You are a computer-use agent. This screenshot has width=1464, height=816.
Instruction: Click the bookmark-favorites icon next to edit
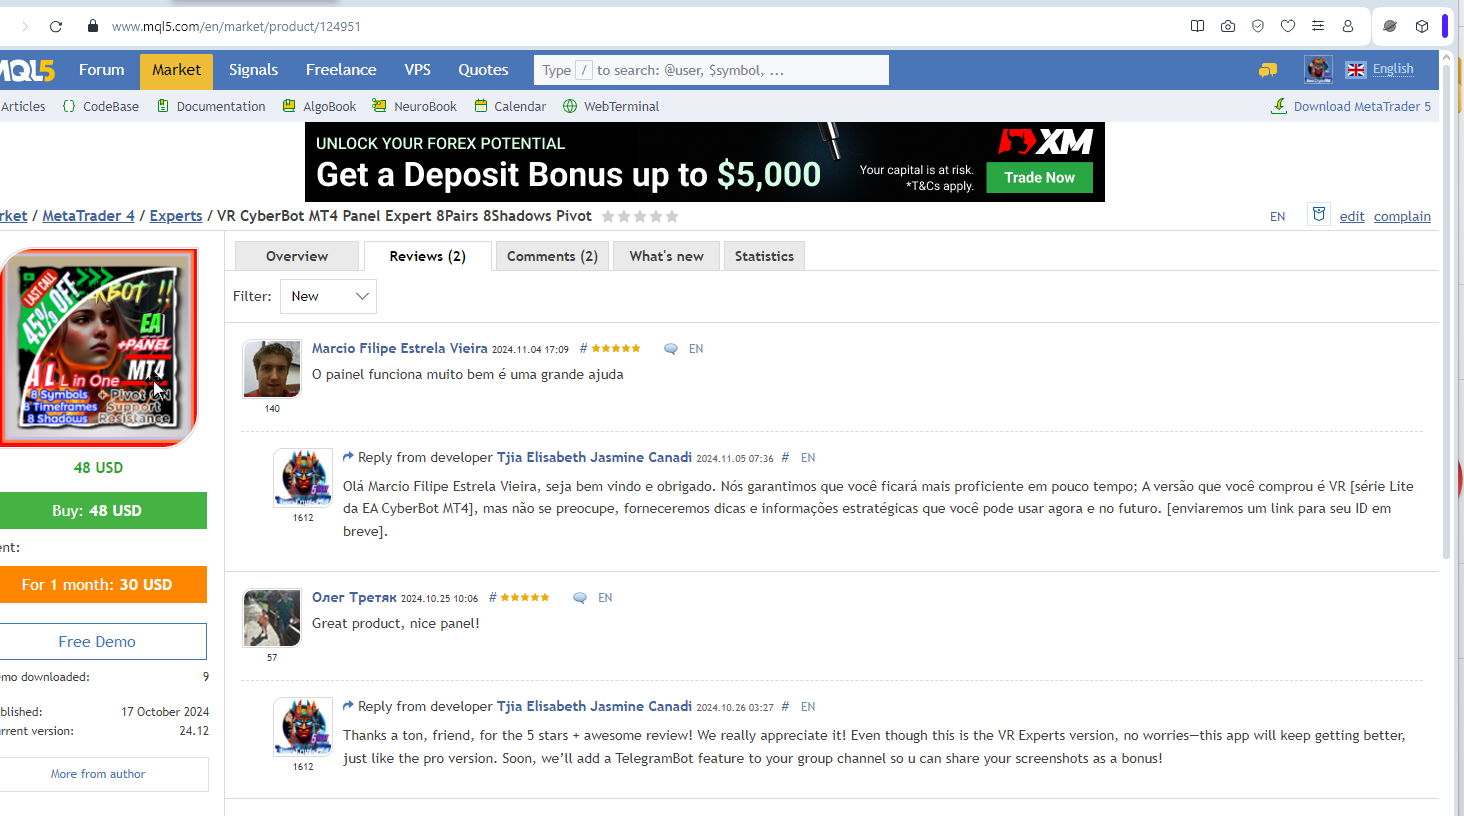(x=1319, y=215)
